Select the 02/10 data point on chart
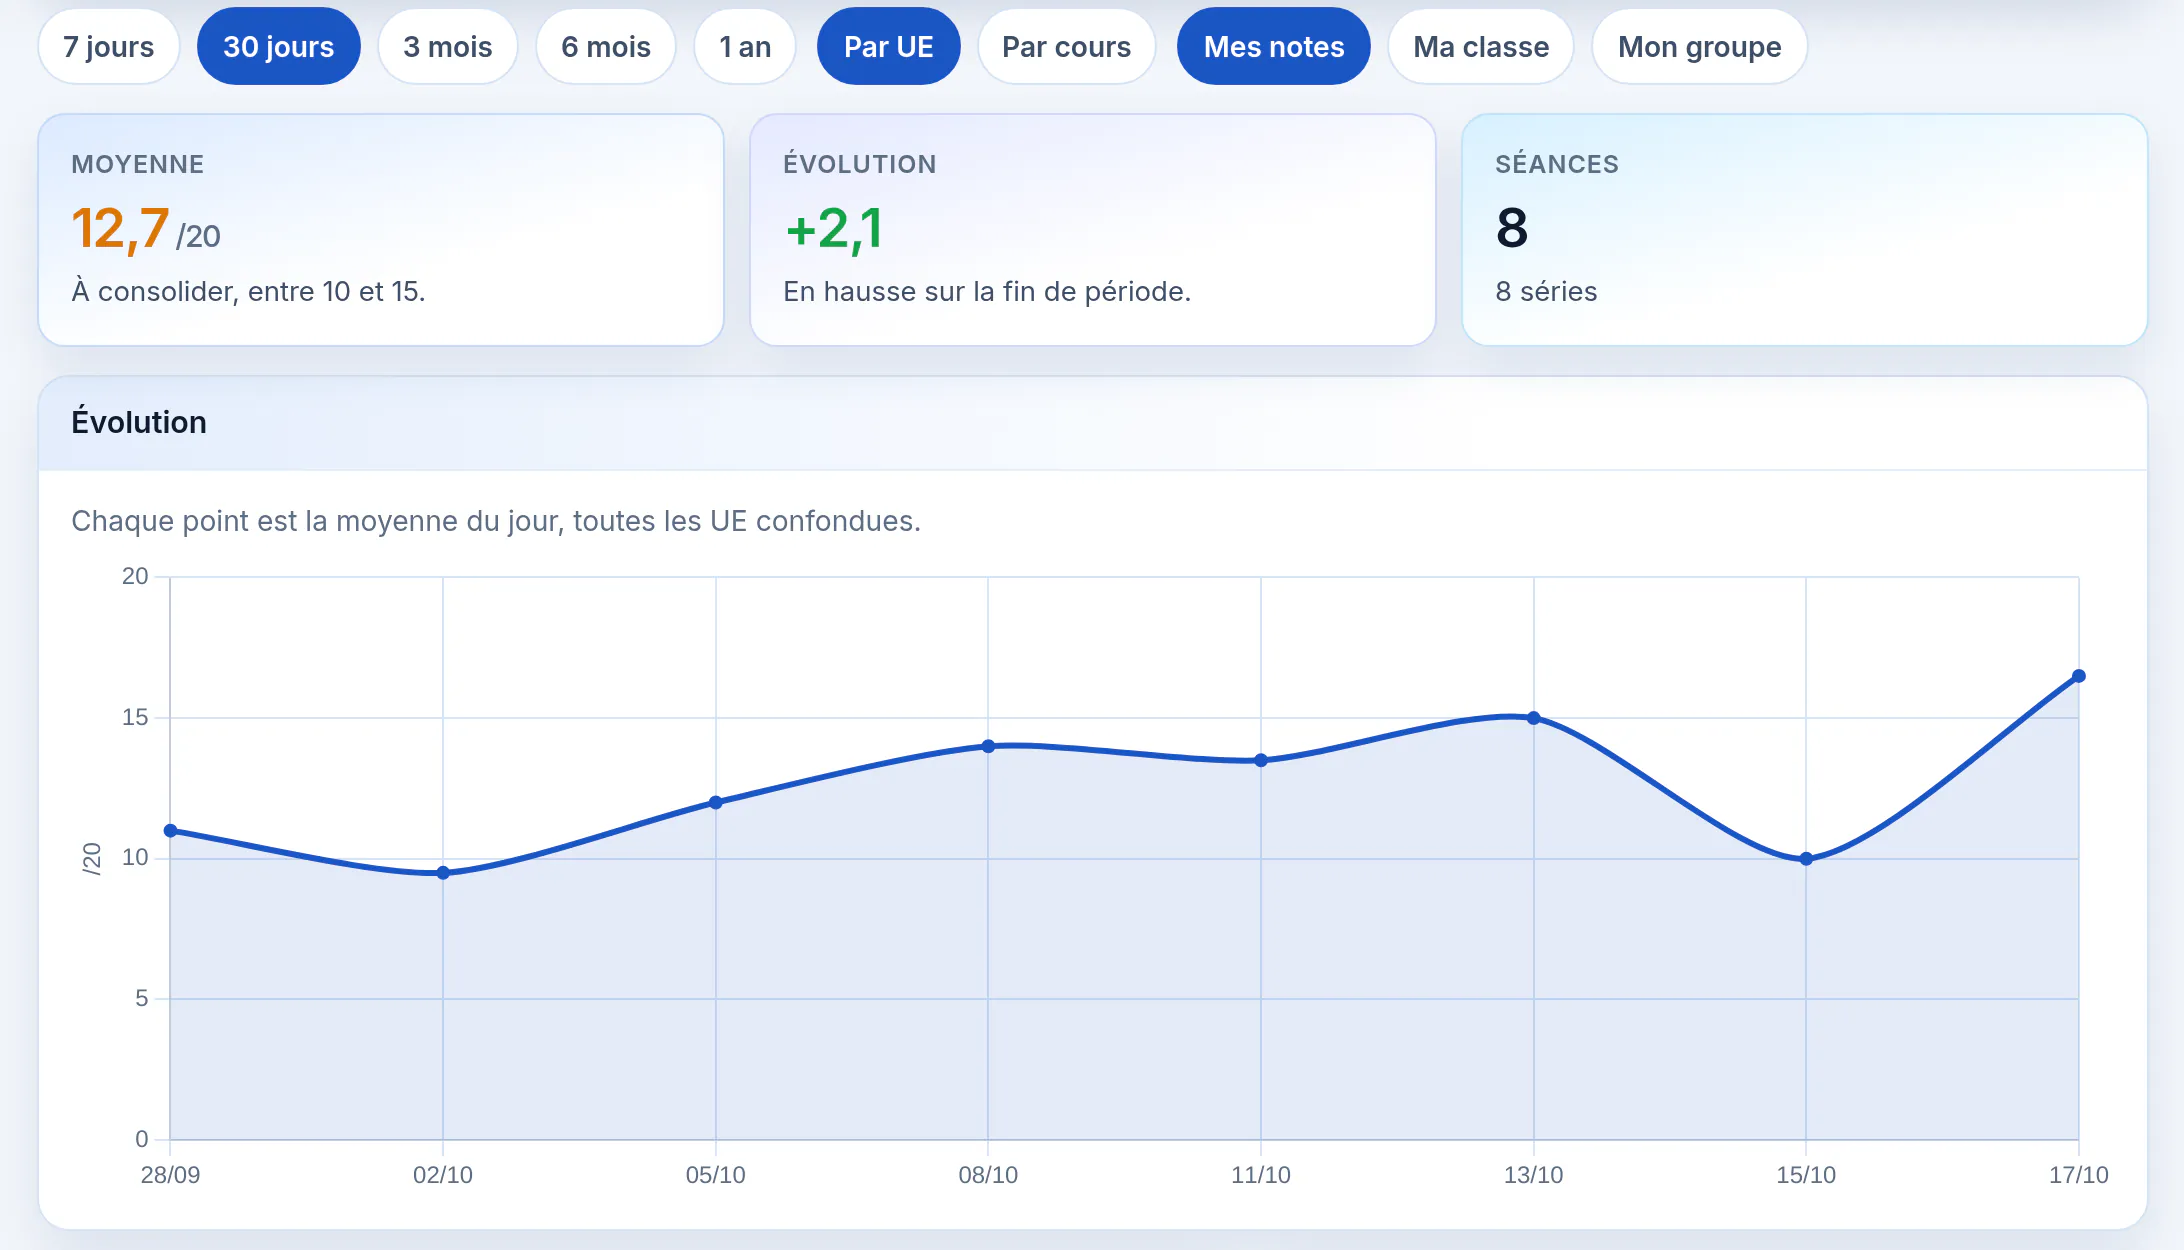This screenshot has width=2184, height=1250. 443,873
